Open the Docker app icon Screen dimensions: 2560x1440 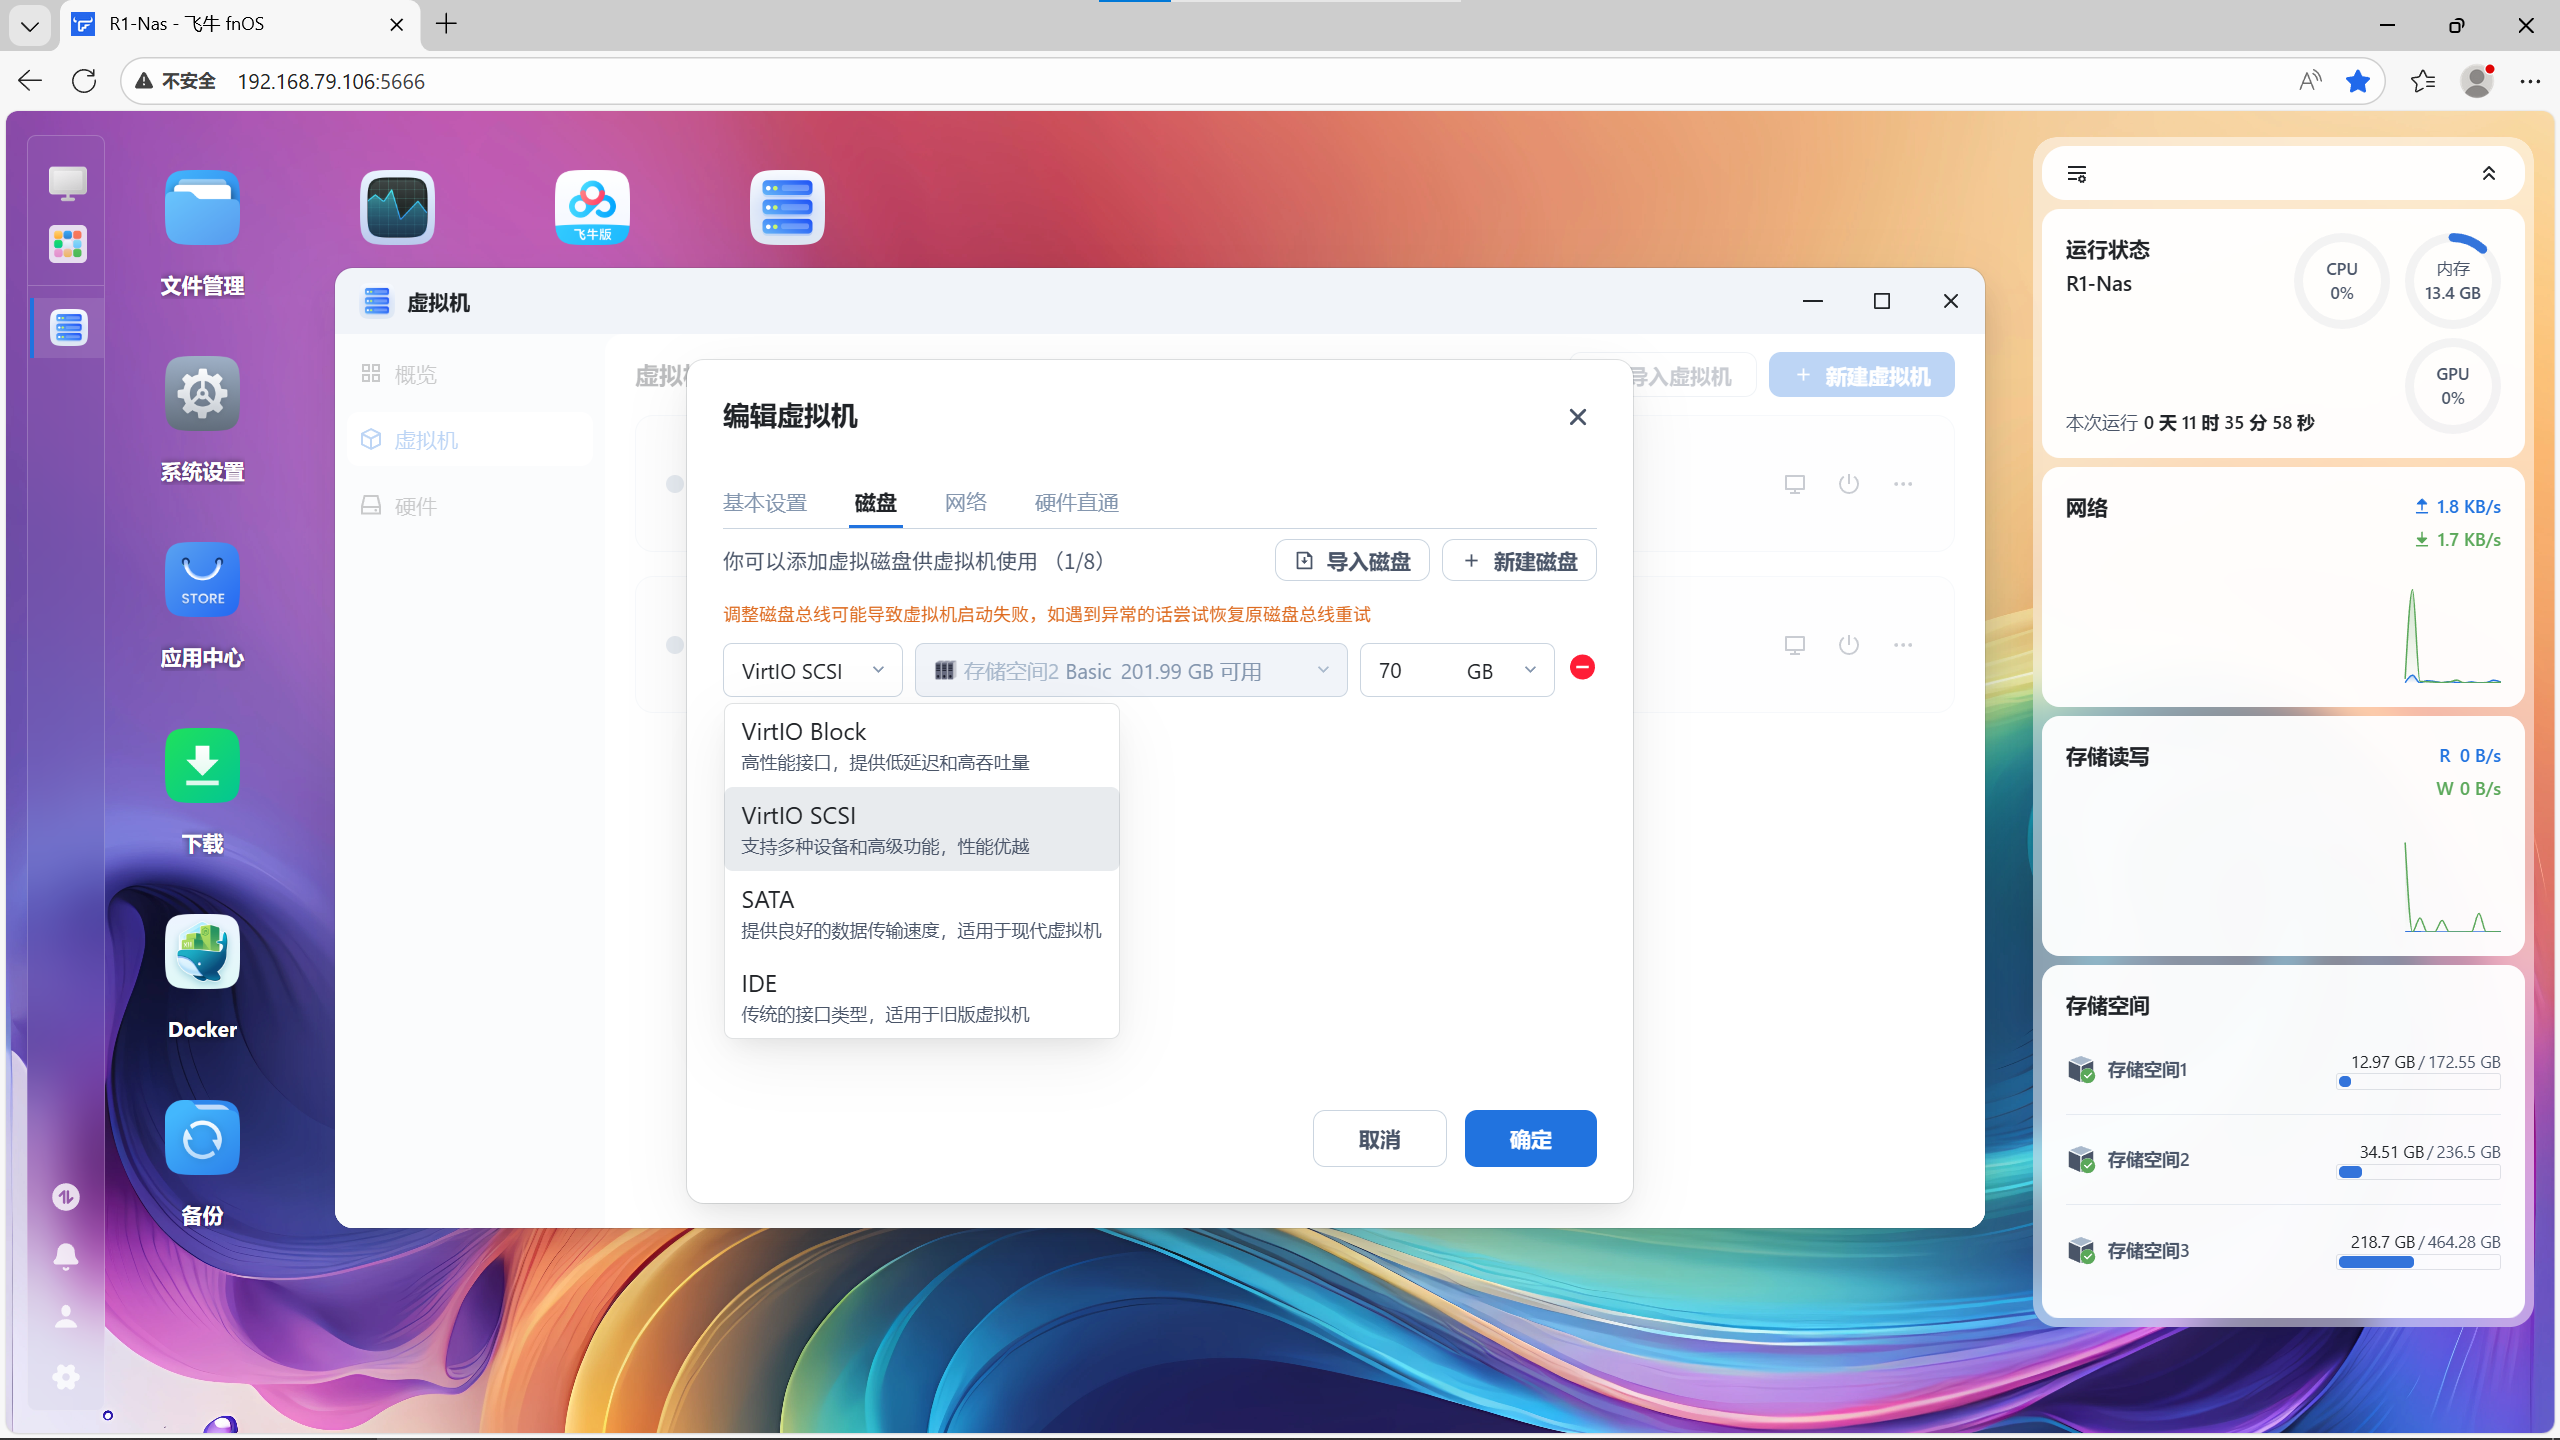pos(202,952)
